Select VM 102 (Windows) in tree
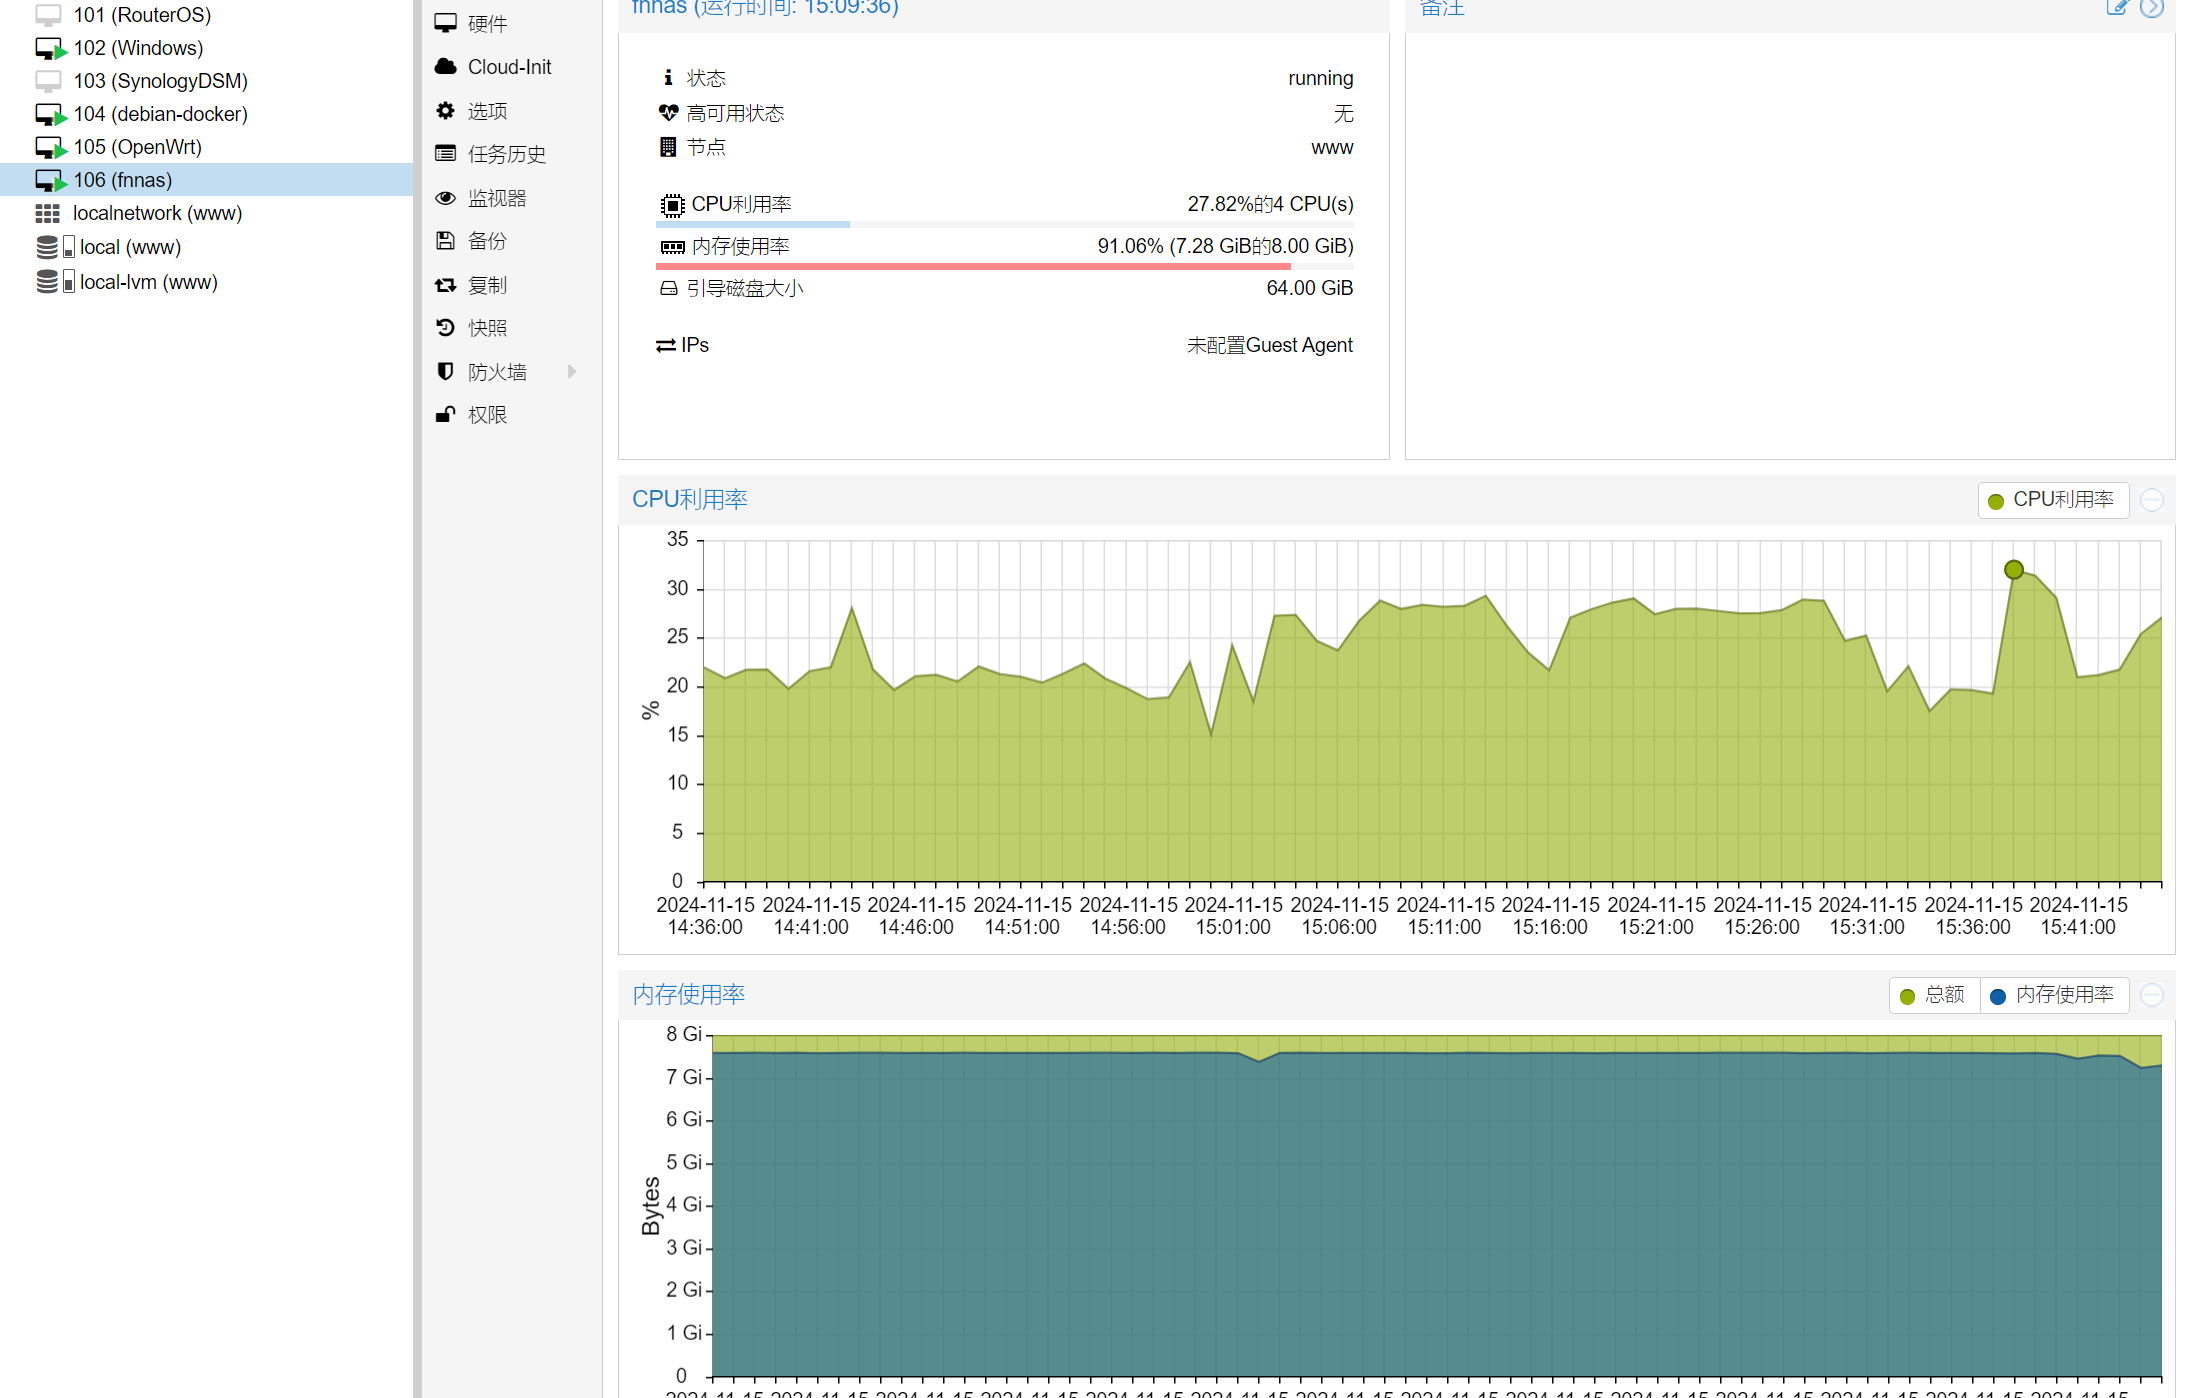 138,48
